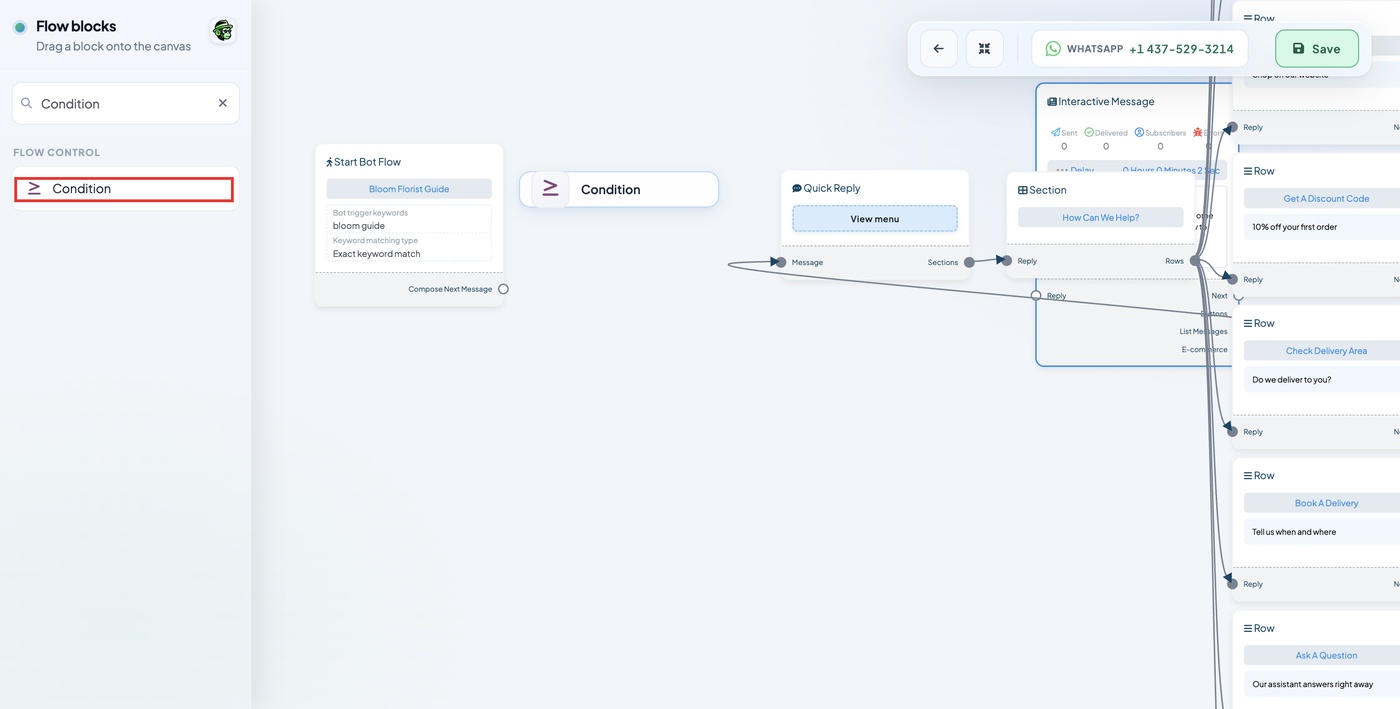Click the magnifier icon in the search box
This screenshot has width=1400, height=709.
pyautogui.click(x=27, y=103)
